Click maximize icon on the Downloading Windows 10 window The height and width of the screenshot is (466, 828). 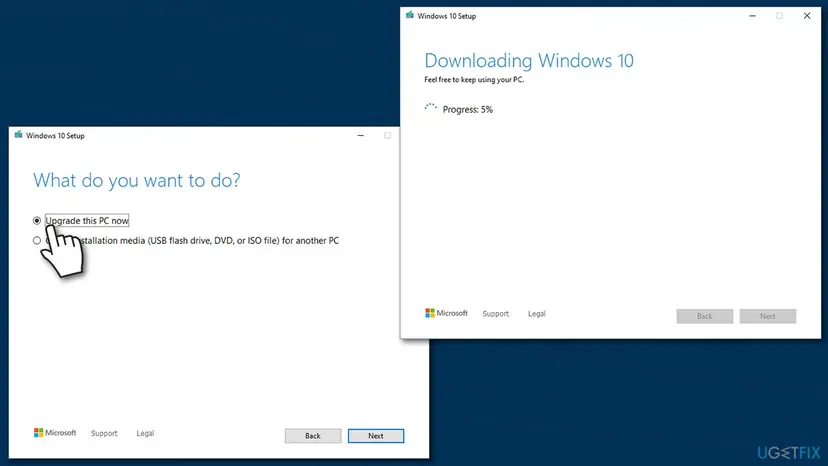point(779,16)
